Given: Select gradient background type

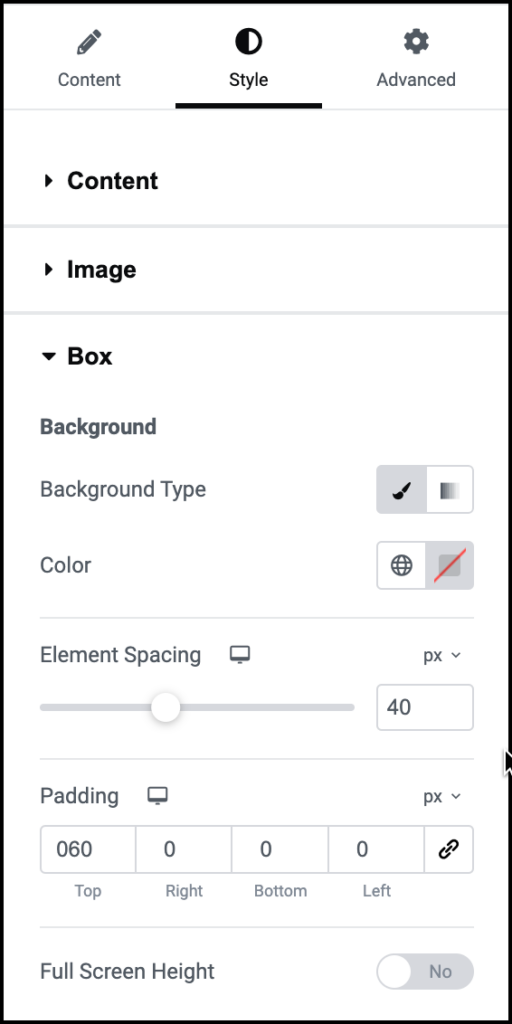Looking at the screenshot, I should pos(450,490).
